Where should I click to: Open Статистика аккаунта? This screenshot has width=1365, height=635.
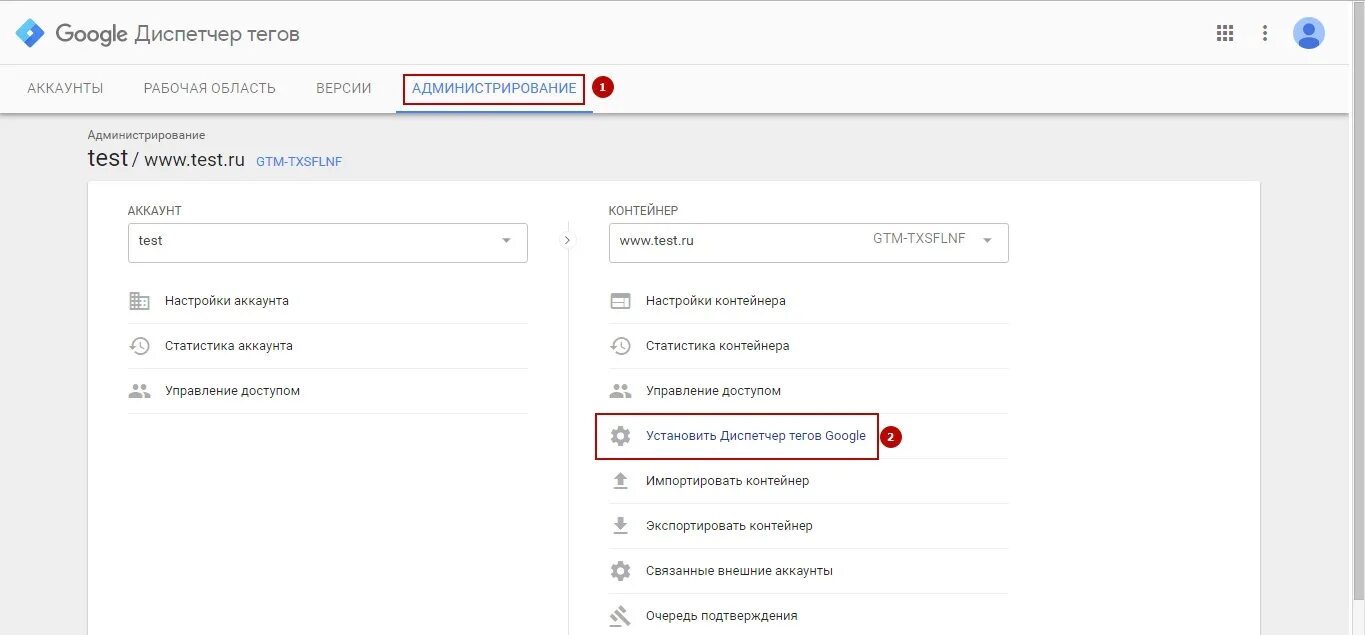pos(229,346)
